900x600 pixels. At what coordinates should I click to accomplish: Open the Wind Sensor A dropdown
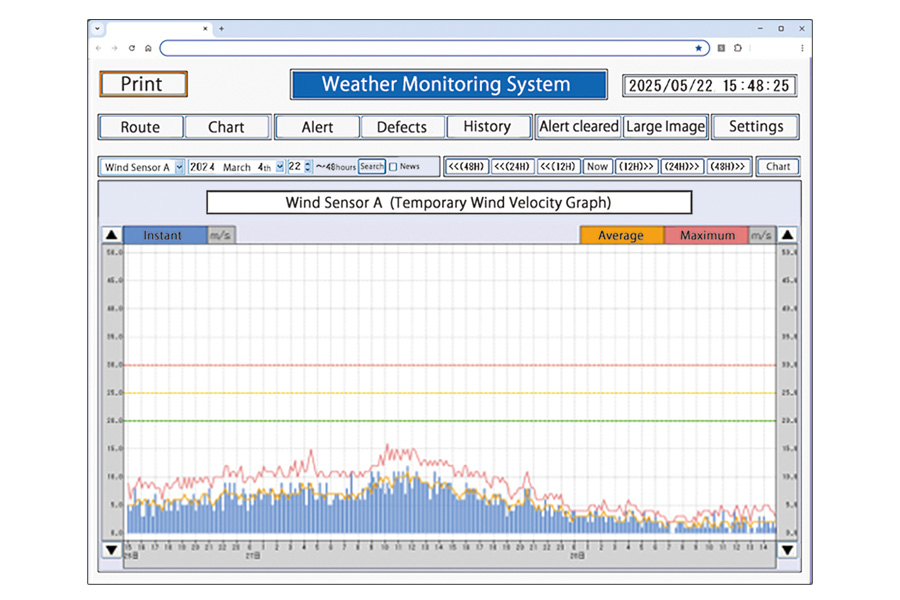142,167
